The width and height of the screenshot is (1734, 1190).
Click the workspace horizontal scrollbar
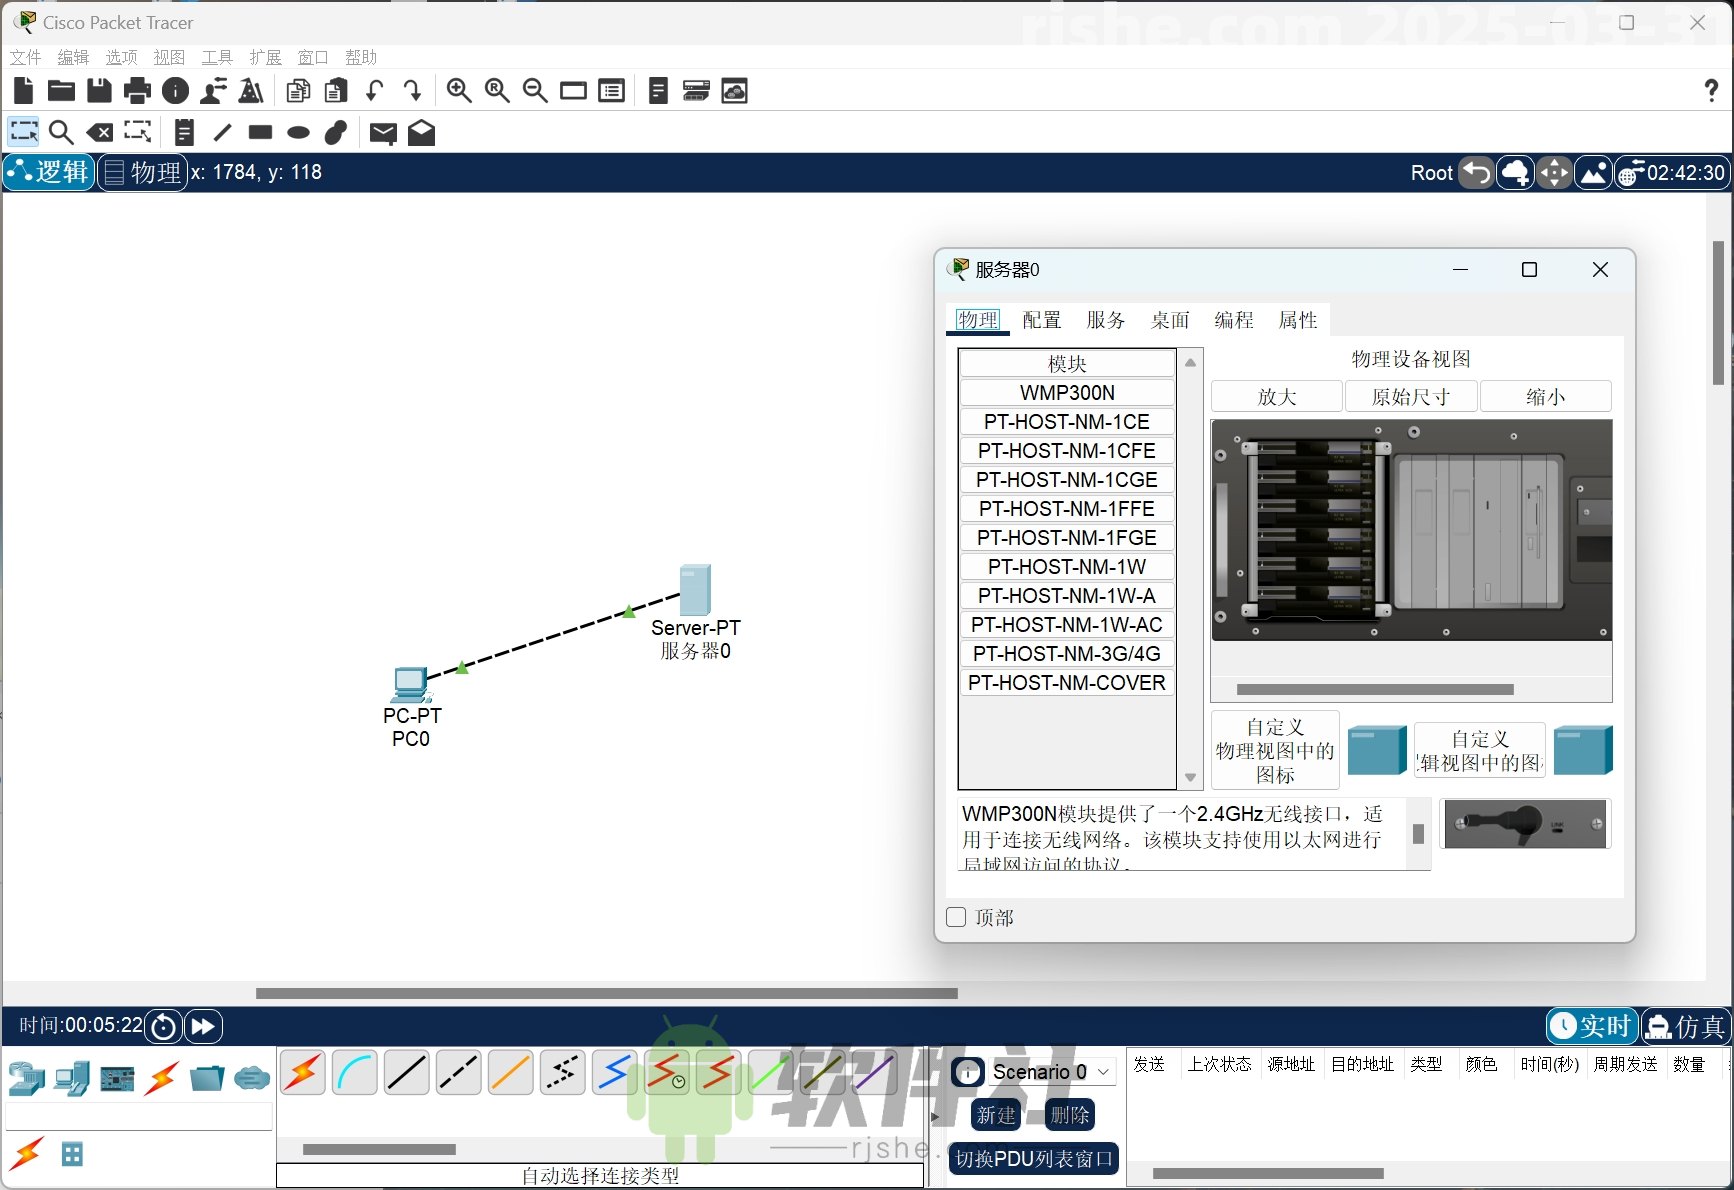(x=606, y=993)
